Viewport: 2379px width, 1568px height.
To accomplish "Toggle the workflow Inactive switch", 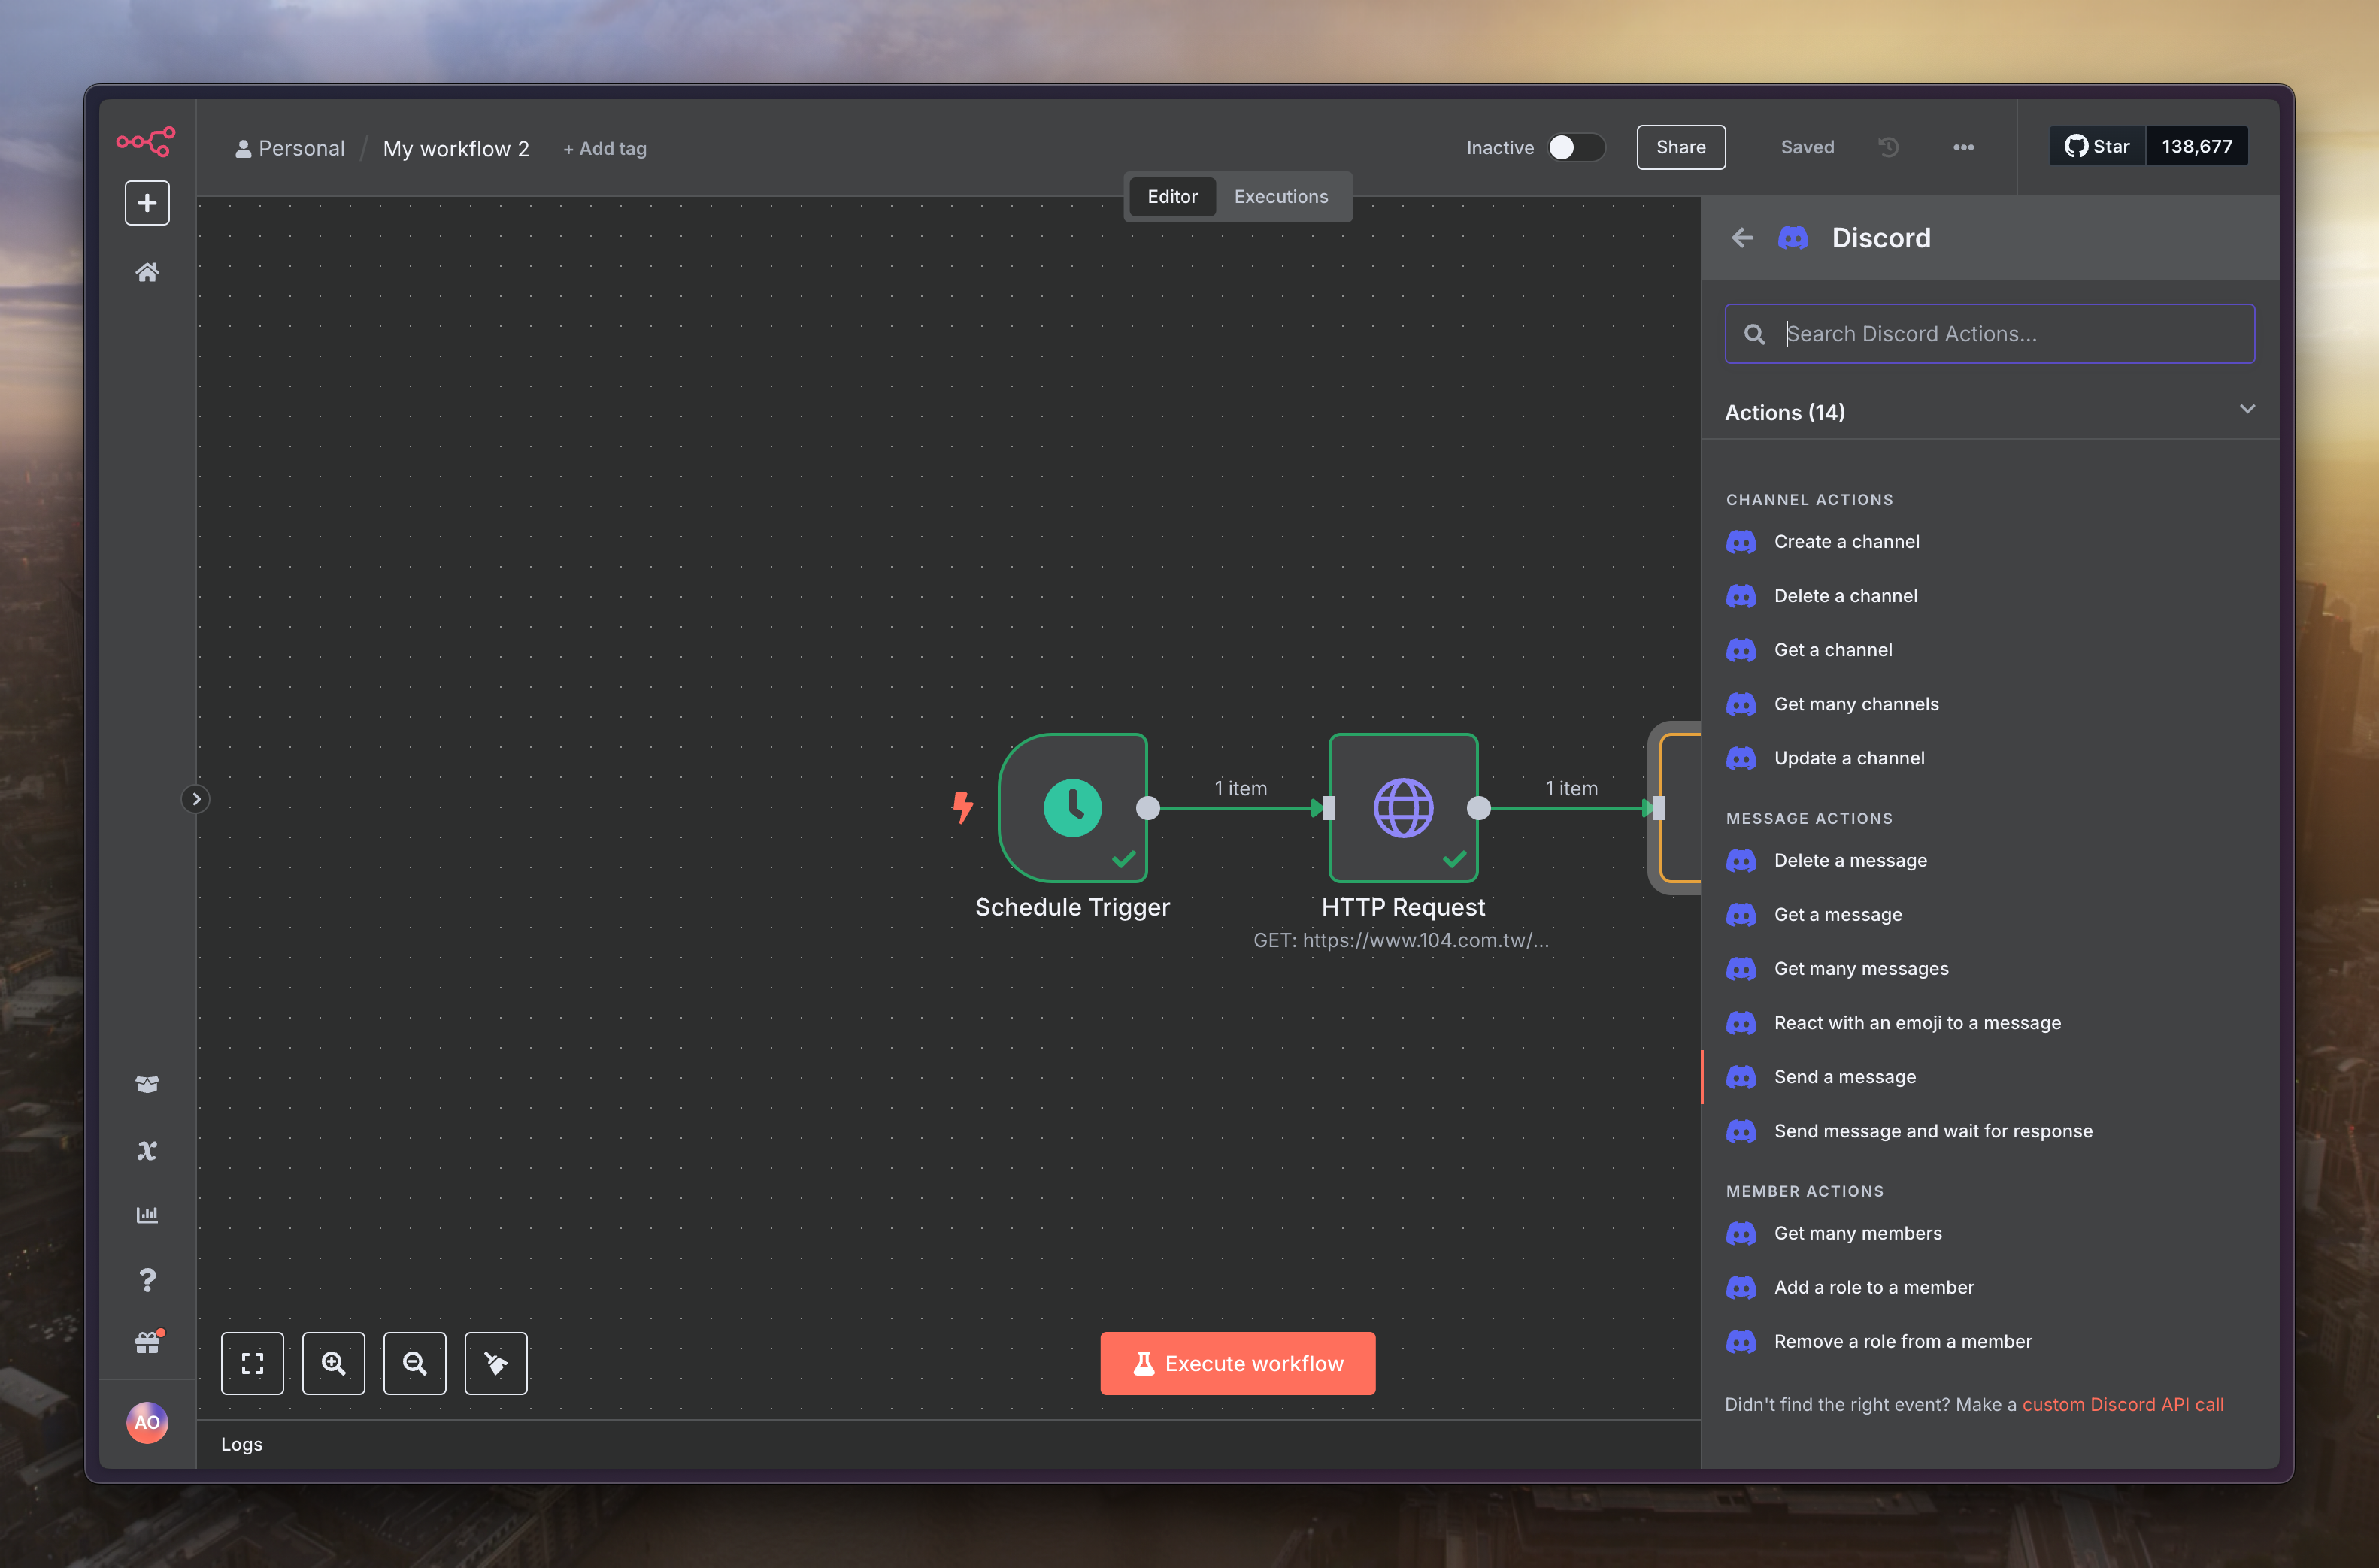I will pyautogui.click(x=1575, y=147).
